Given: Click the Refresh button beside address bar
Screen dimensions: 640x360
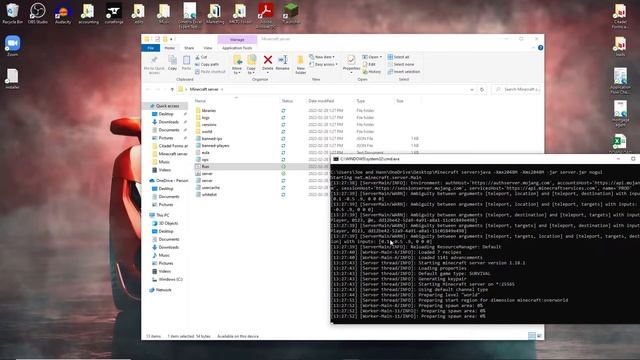Looking at the screenshot, I should (482, 89).
